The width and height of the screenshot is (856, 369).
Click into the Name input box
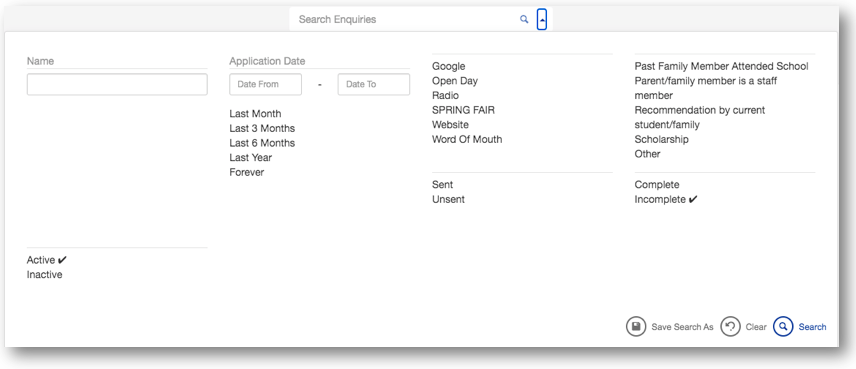117,84
